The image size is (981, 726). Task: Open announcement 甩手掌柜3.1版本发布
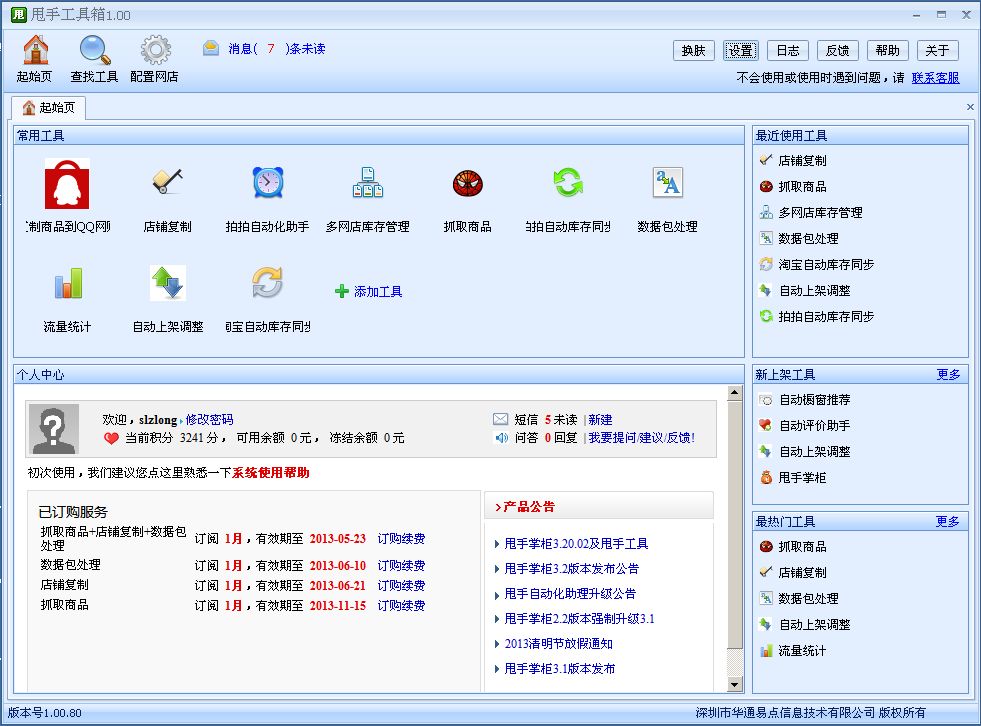560,669
